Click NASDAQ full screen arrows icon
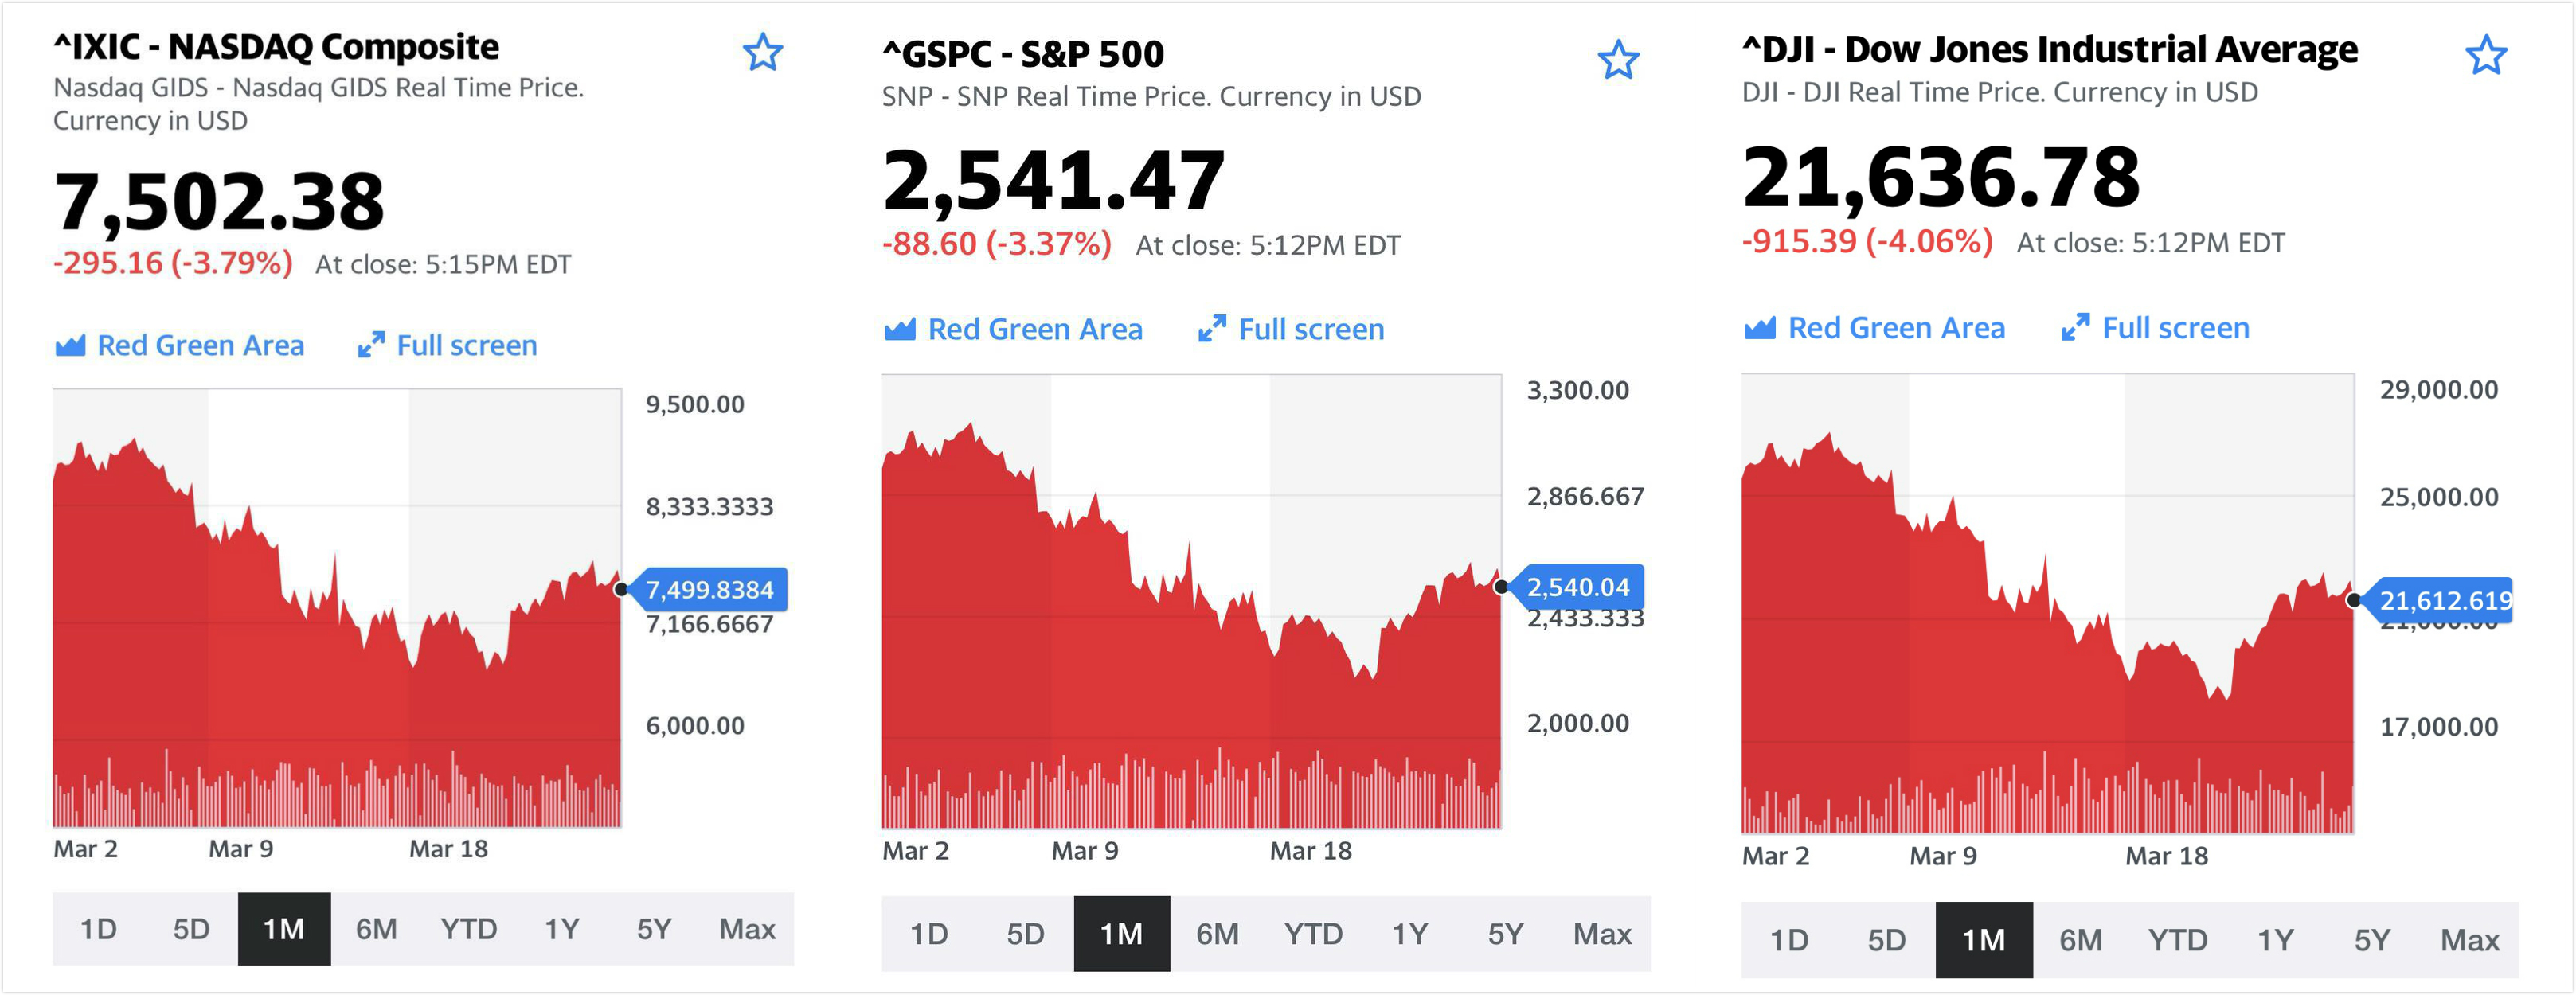This screenshot has height=995, width=2576. (371, 346)
